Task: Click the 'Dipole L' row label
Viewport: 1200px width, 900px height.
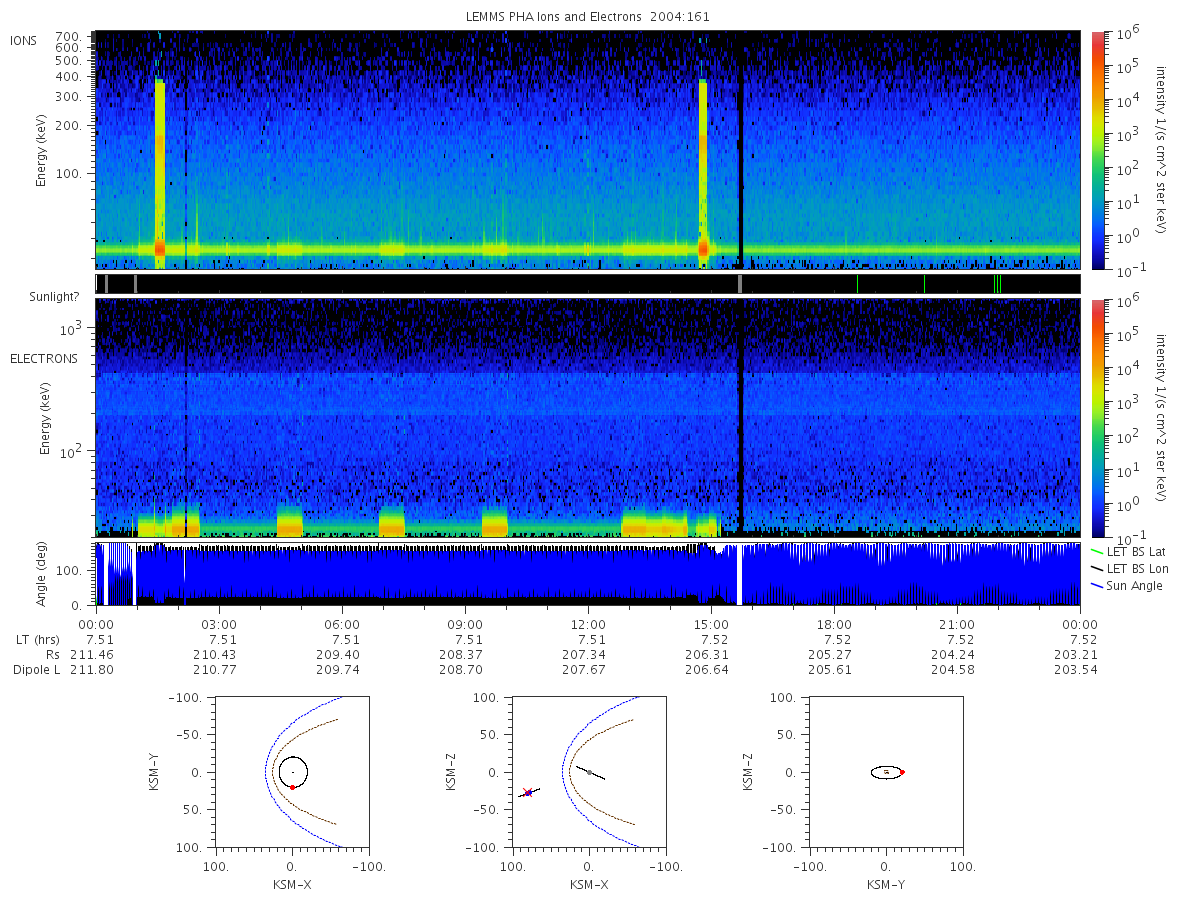Action: 36,670
